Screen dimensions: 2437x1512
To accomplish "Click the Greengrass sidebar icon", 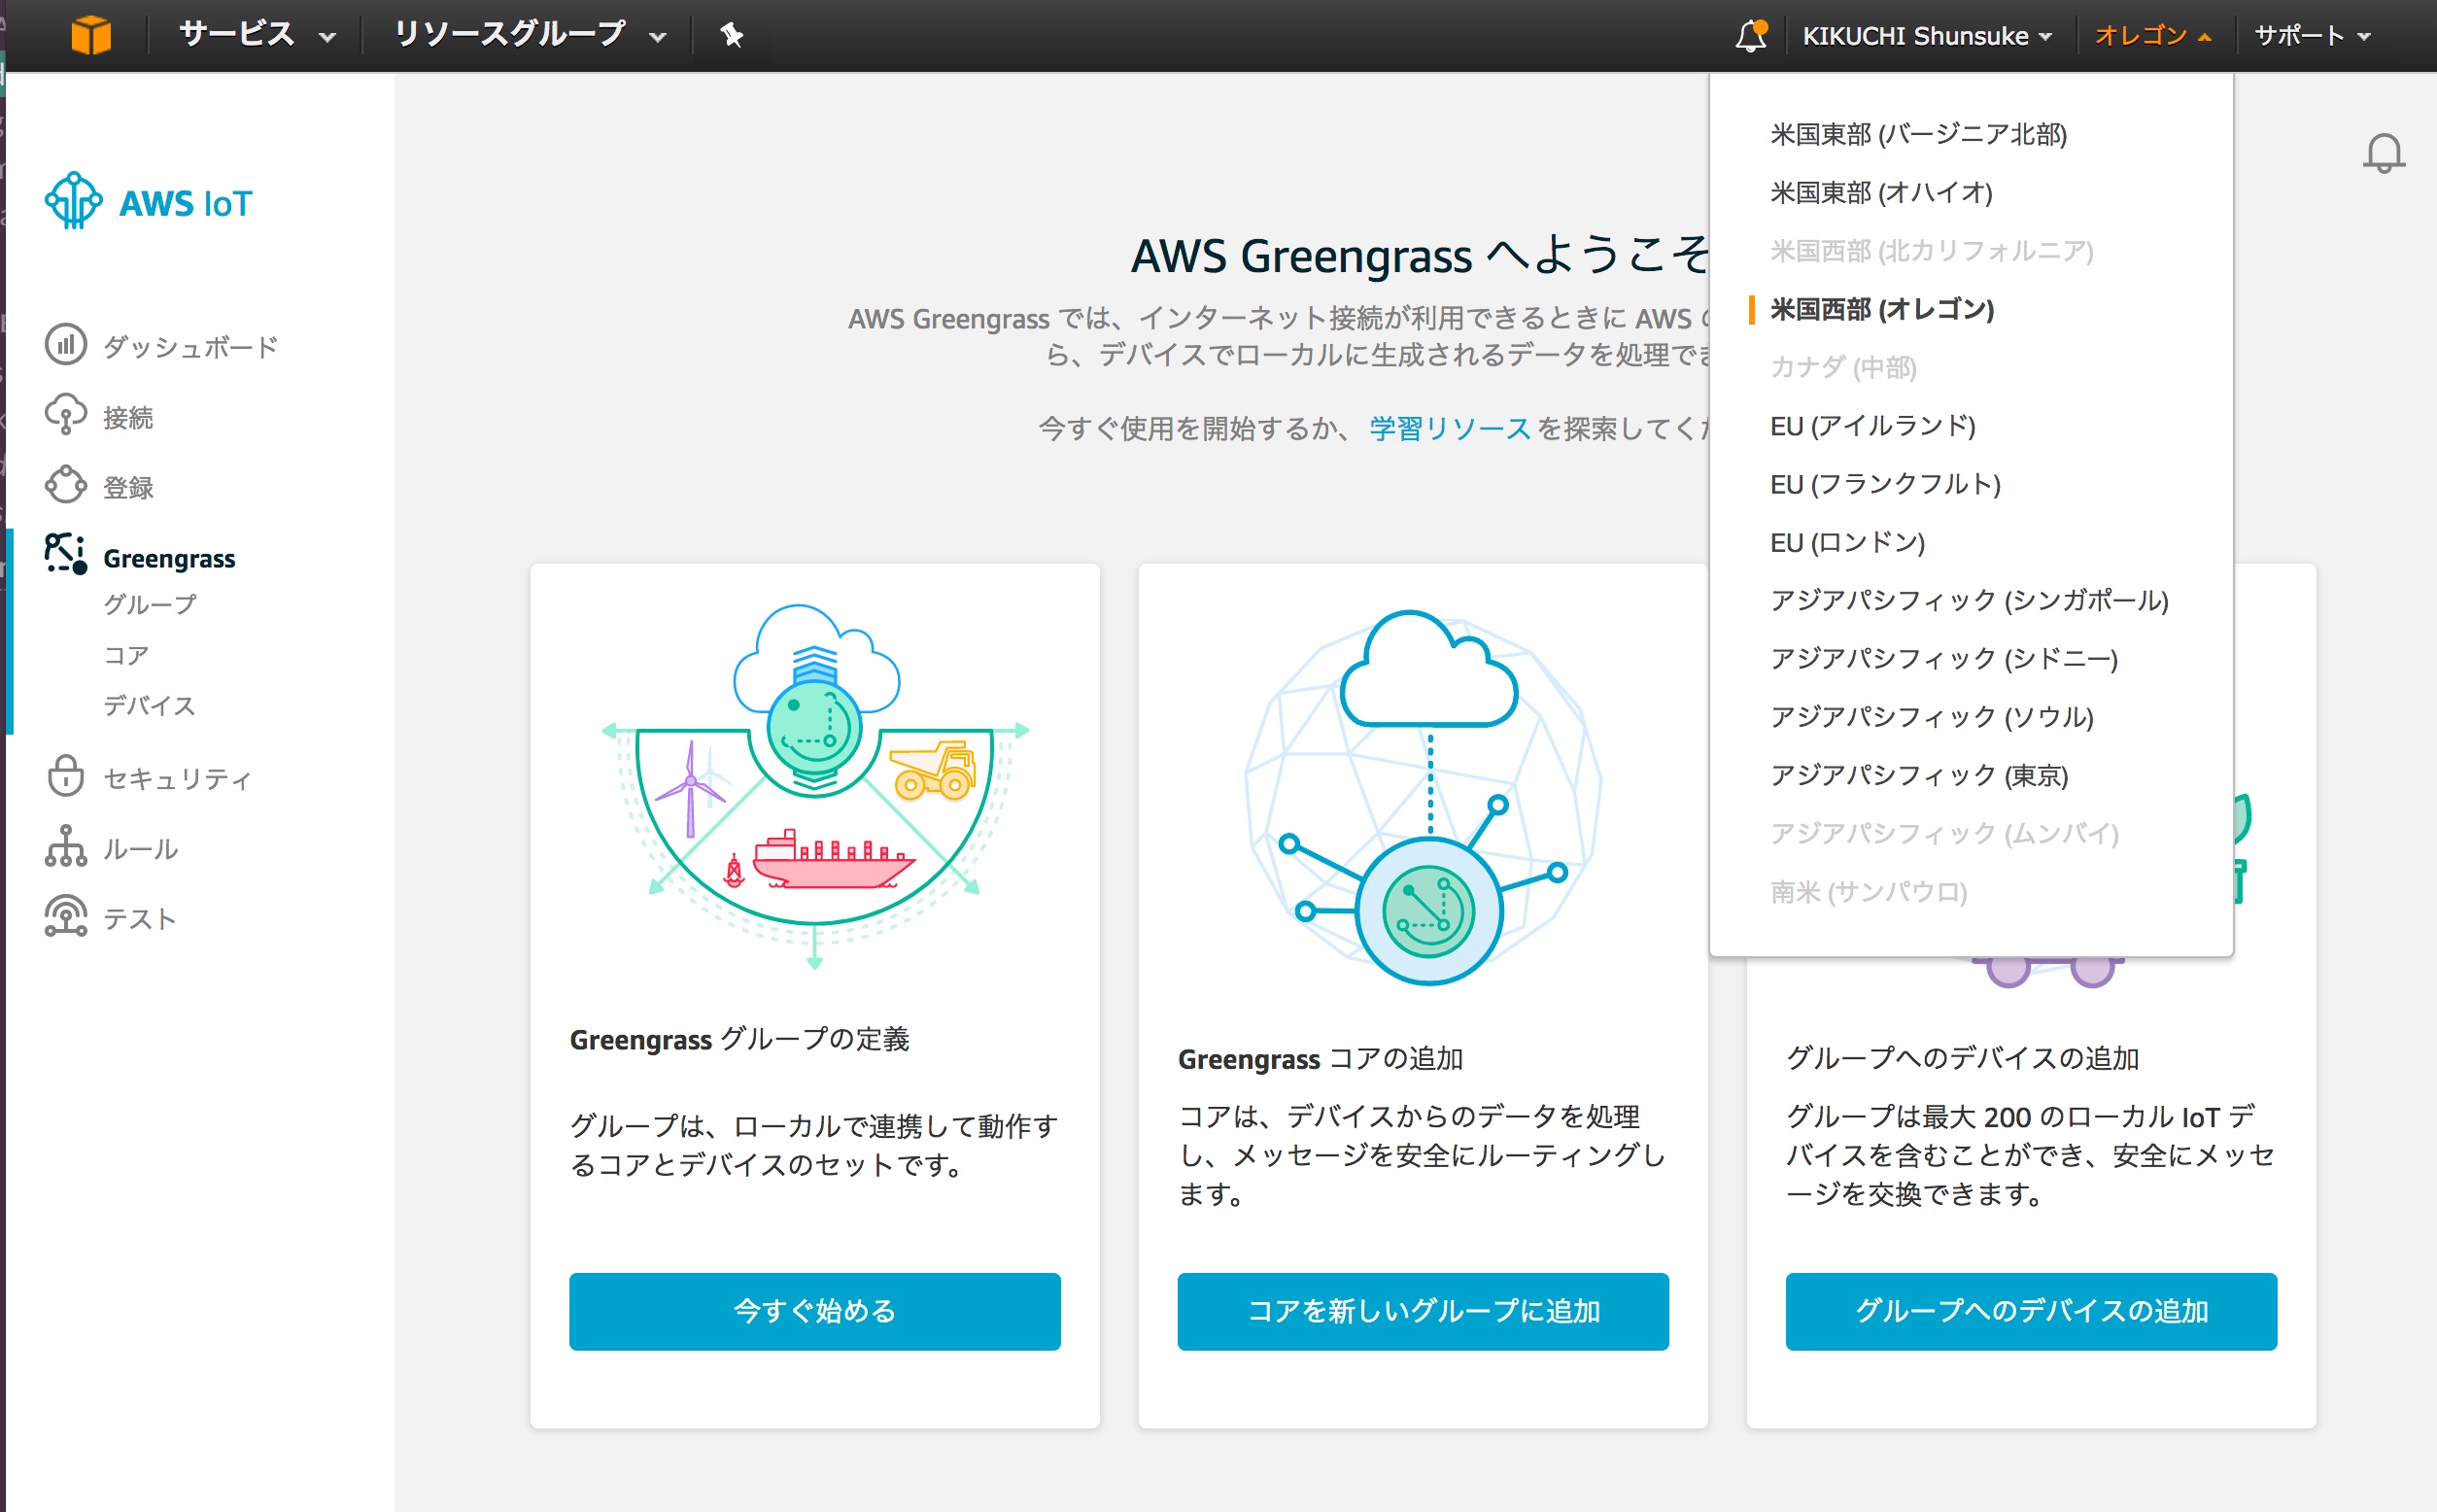I will (66, 554).
